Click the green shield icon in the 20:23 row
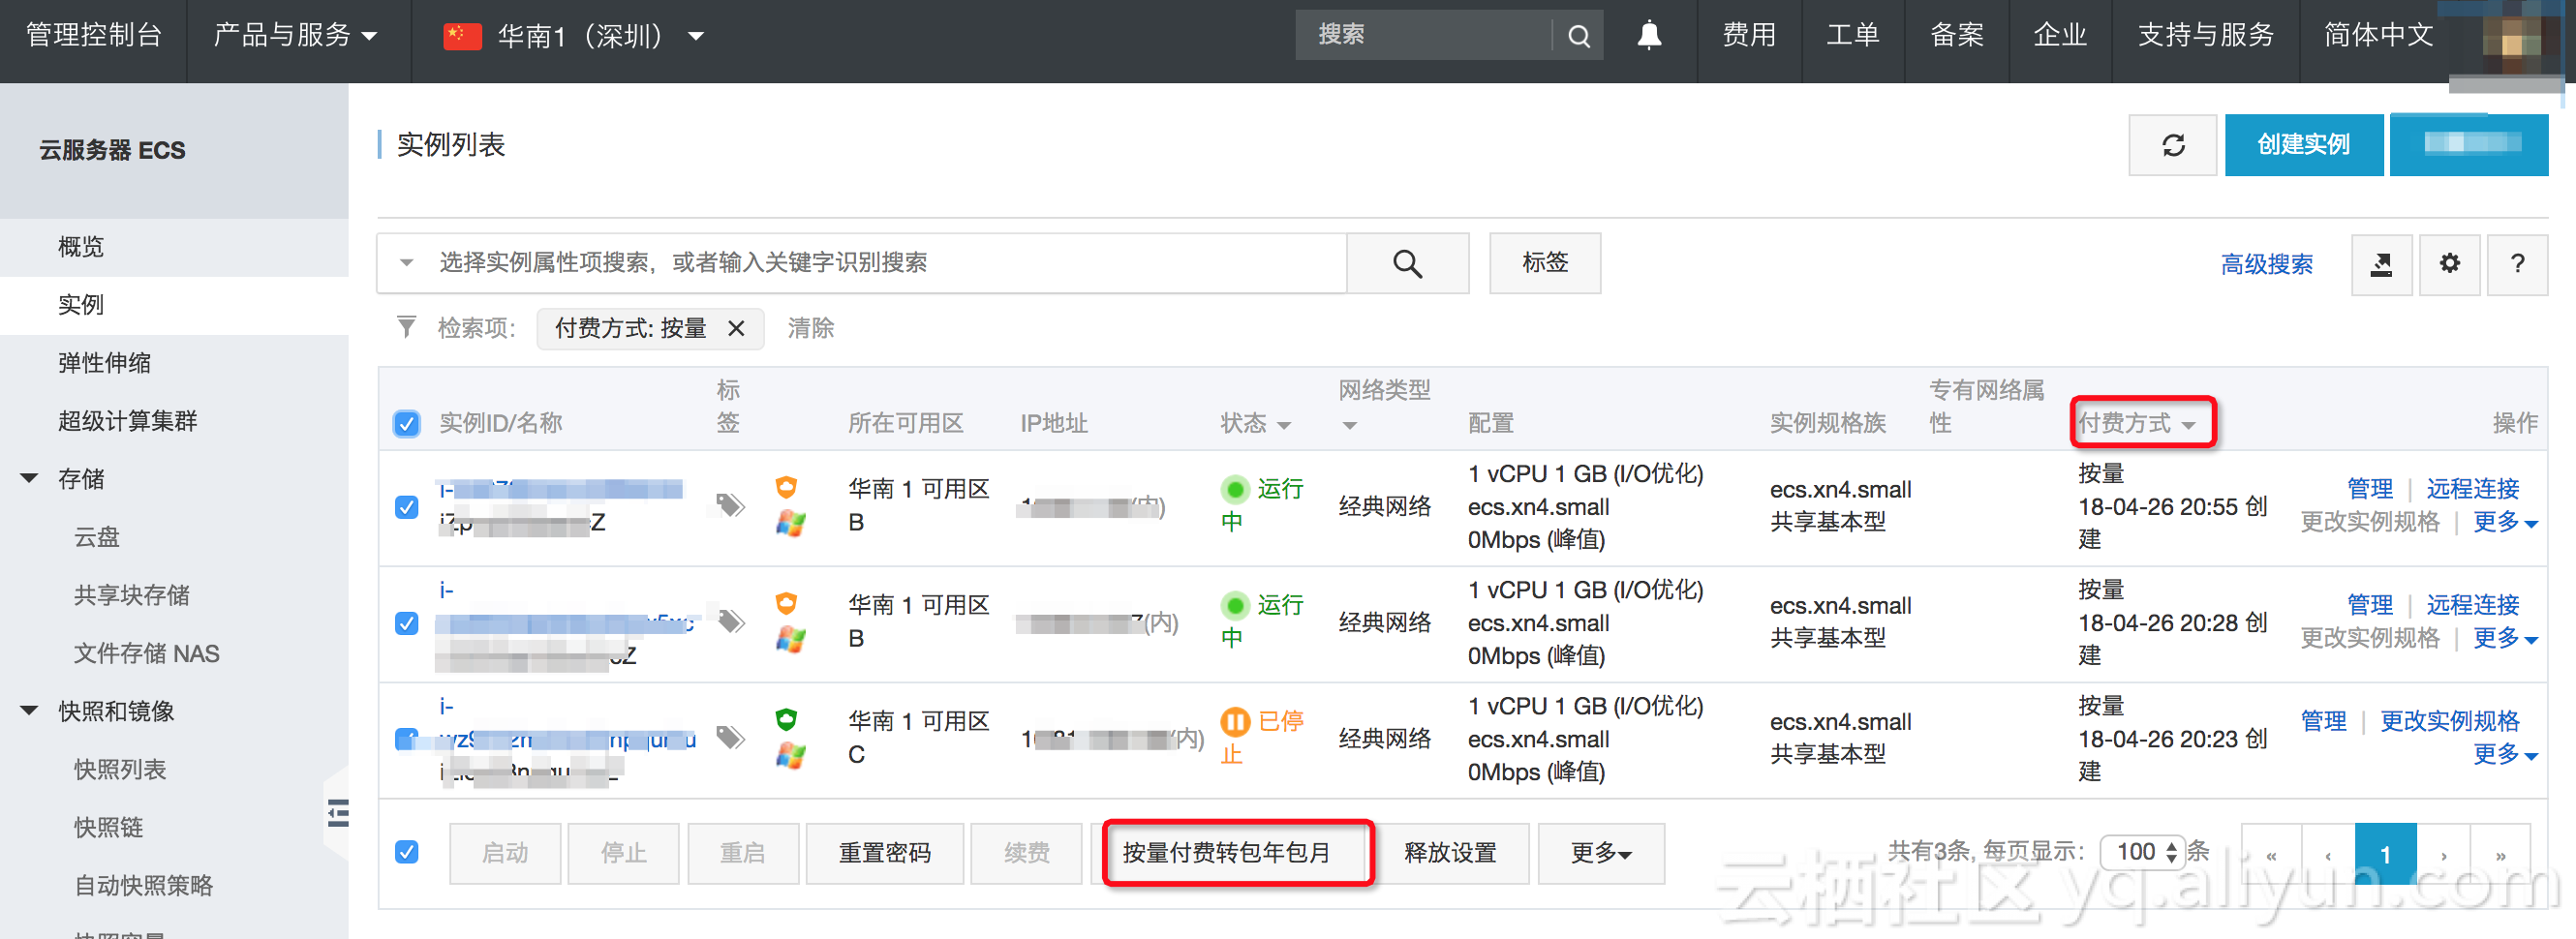 click(x=787, y=719)
